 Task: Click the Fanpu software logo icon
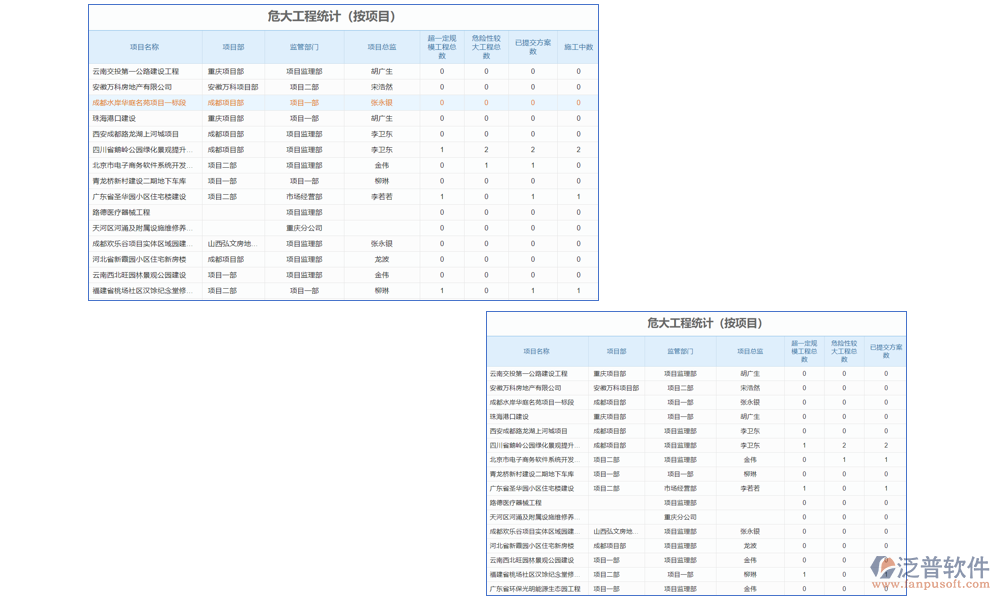[x=883, y=568]
